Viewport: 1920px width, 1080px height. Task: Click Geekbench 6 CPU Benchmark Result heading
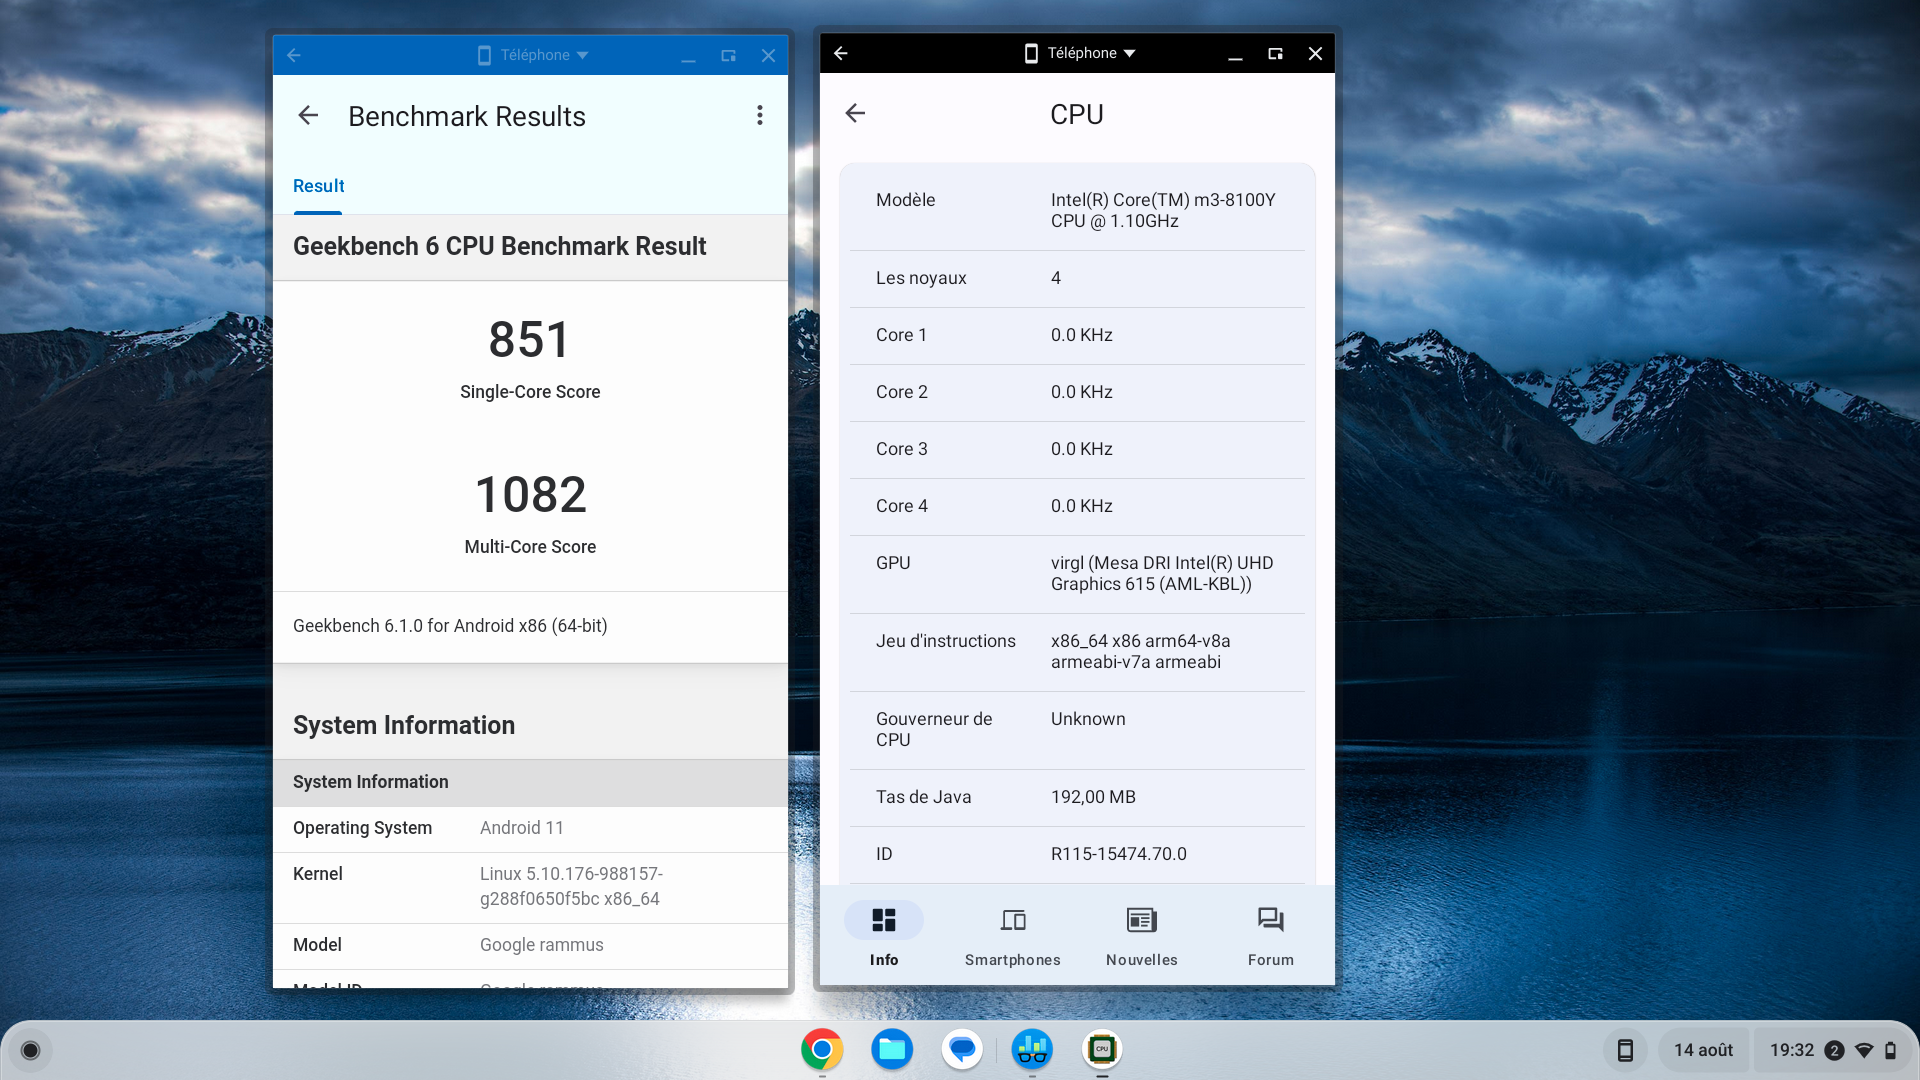[x=499, y=246]
